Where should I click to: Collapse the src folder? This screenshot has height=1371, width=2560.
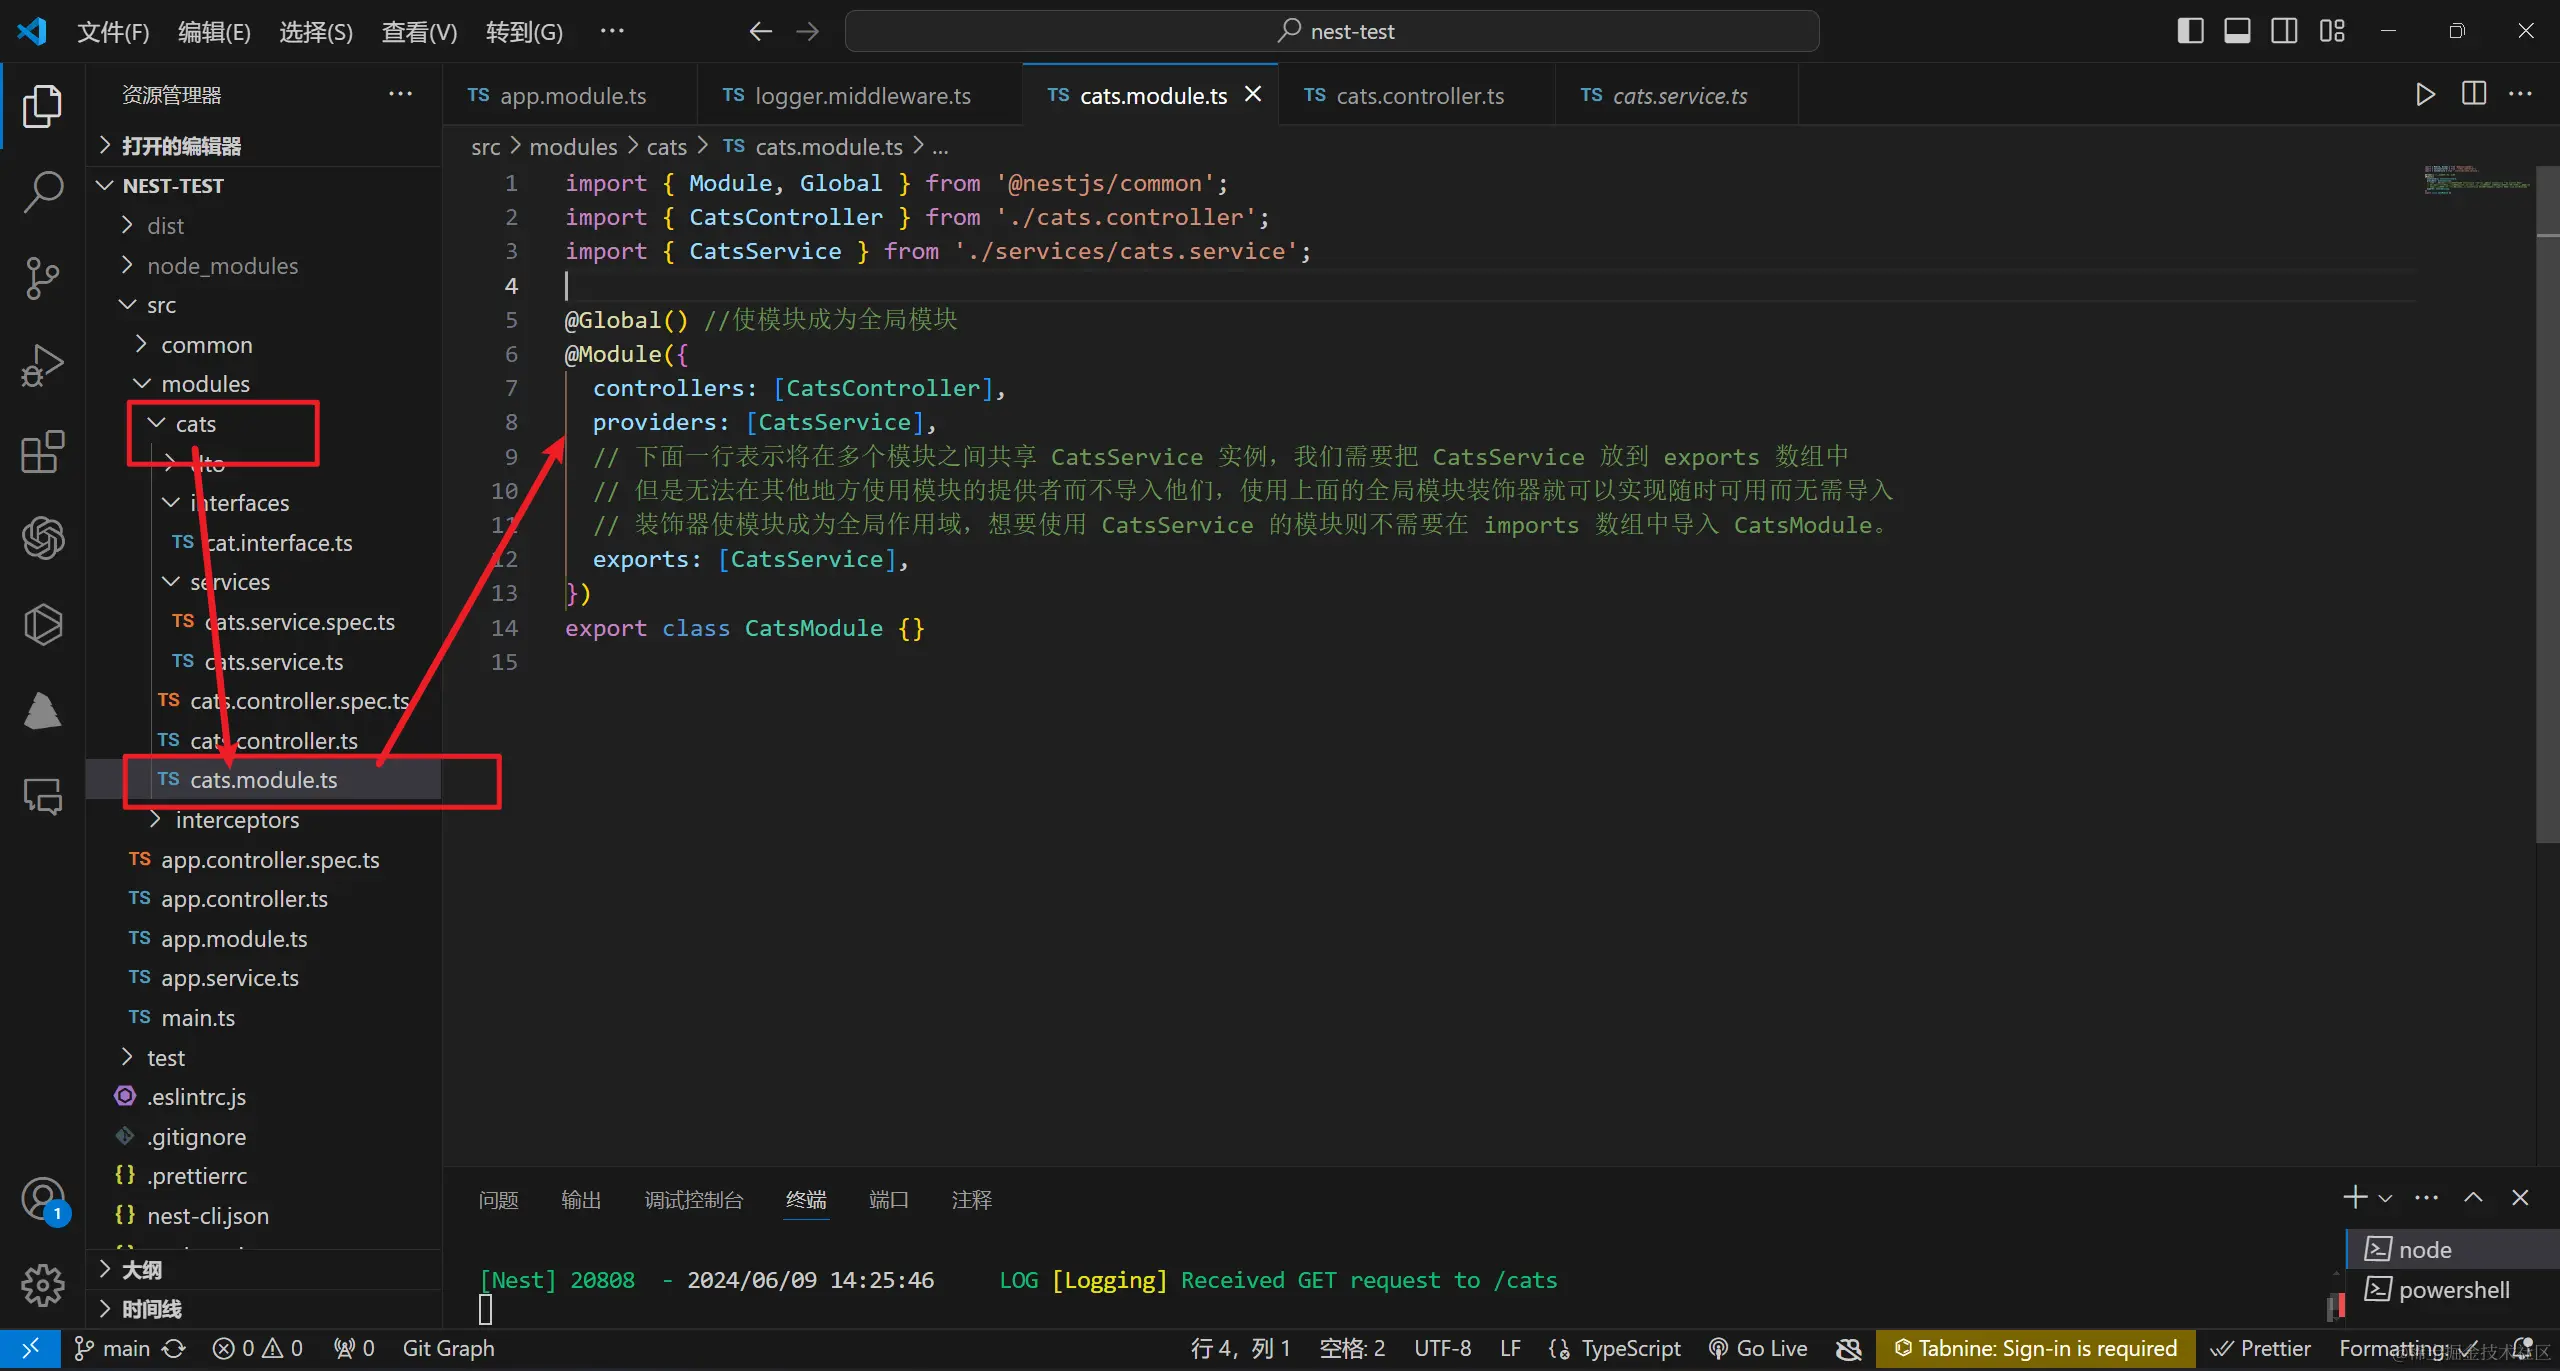[264, 305]
